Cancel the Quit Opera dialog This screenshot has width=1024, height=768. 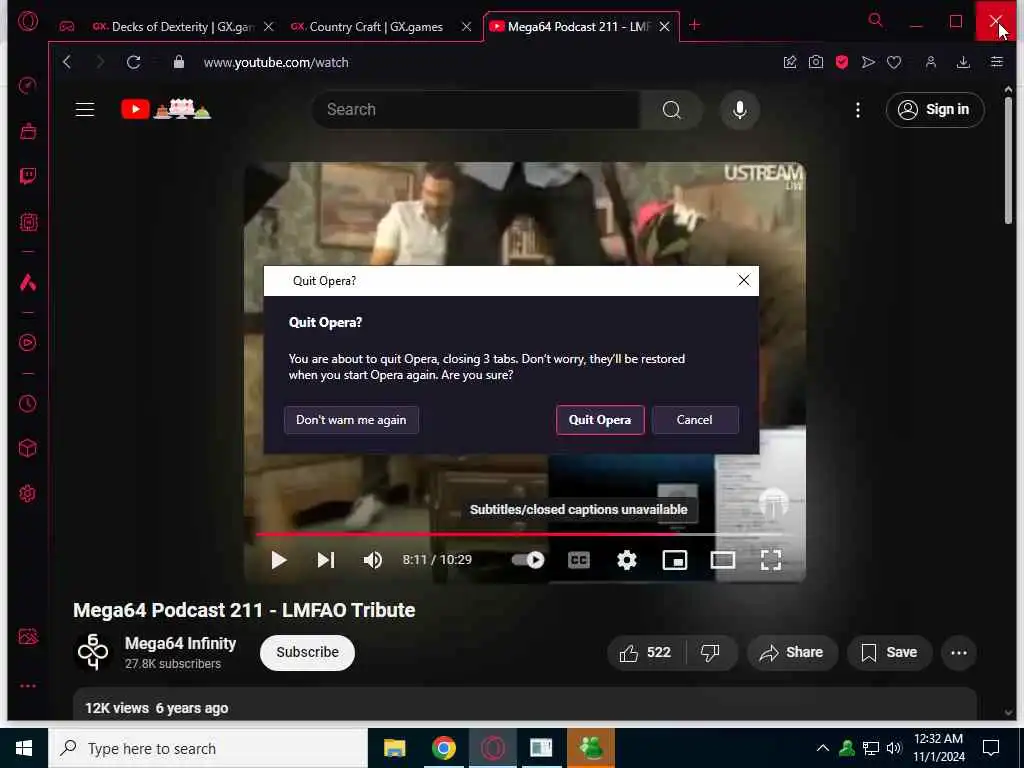(695, 420)
